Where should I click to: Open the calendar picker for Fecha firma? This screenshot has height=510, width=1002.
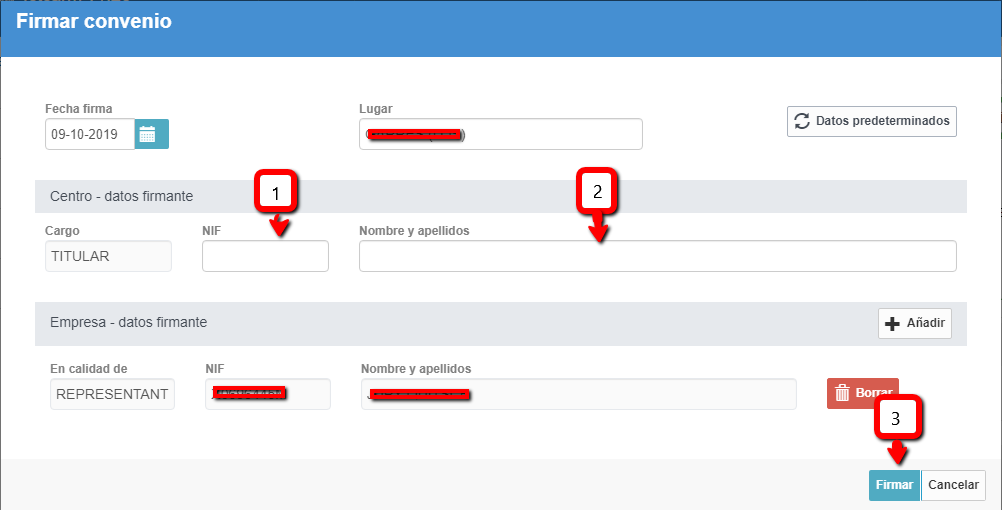point(152,134)
